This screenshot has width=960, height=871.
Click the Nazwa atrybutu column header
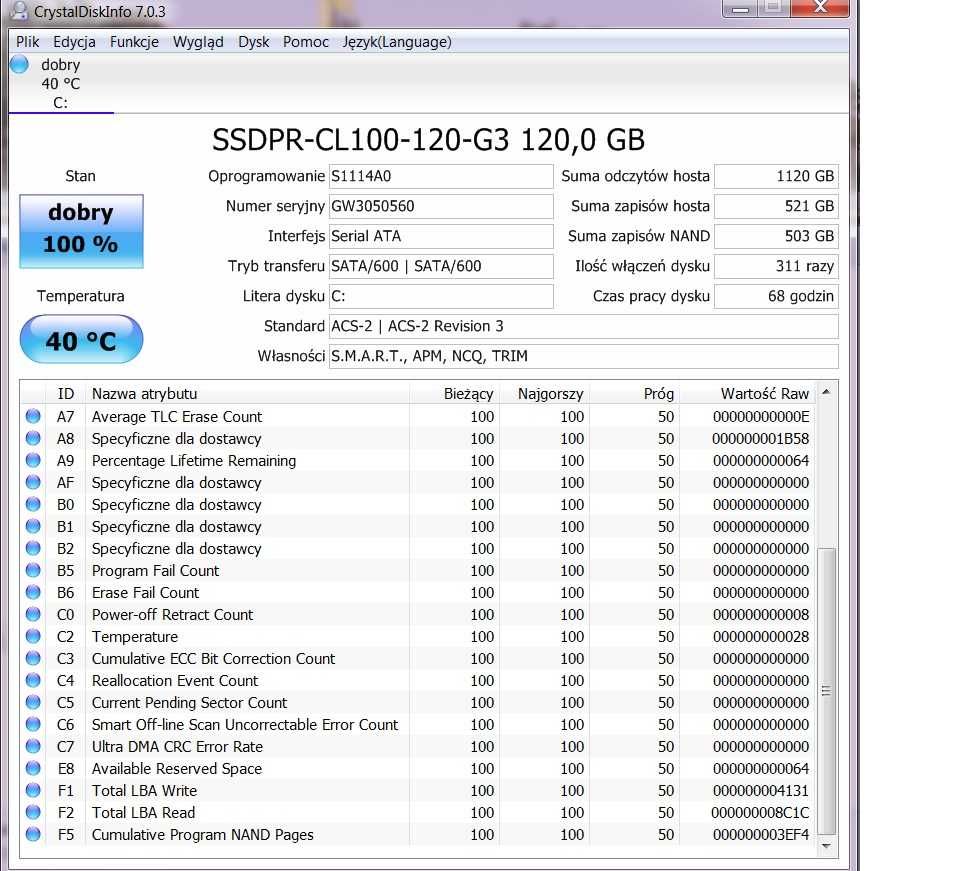(247, 394)
